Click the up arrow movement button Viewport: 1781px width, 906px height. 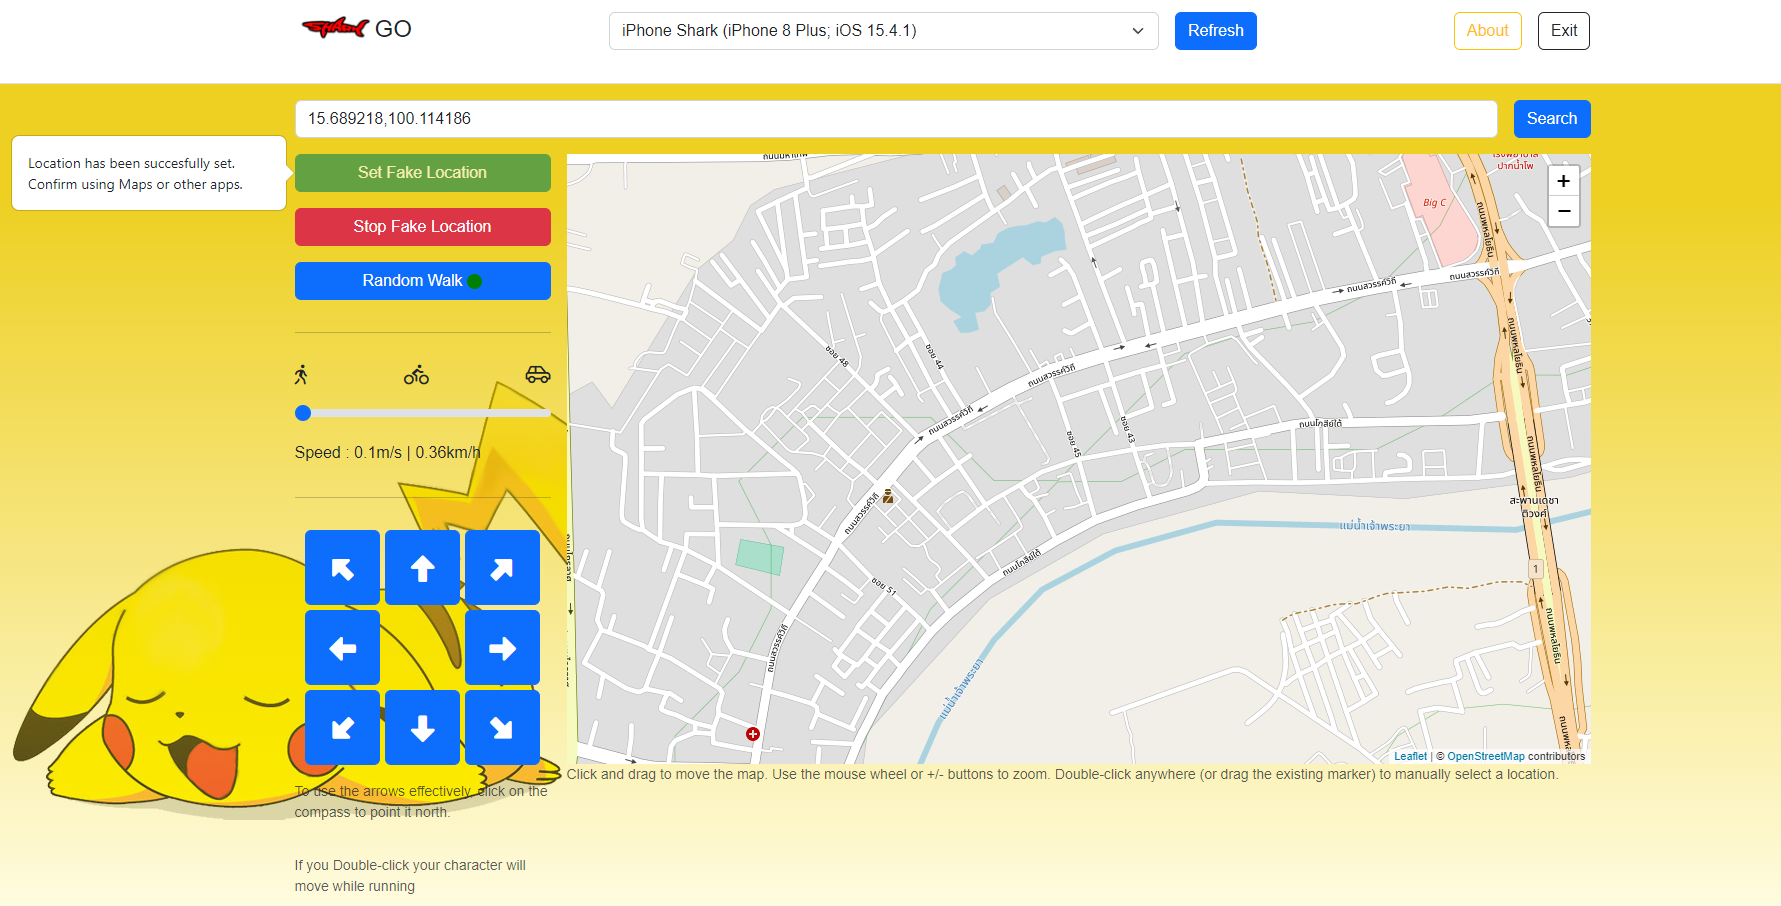(x=422, y=567)
